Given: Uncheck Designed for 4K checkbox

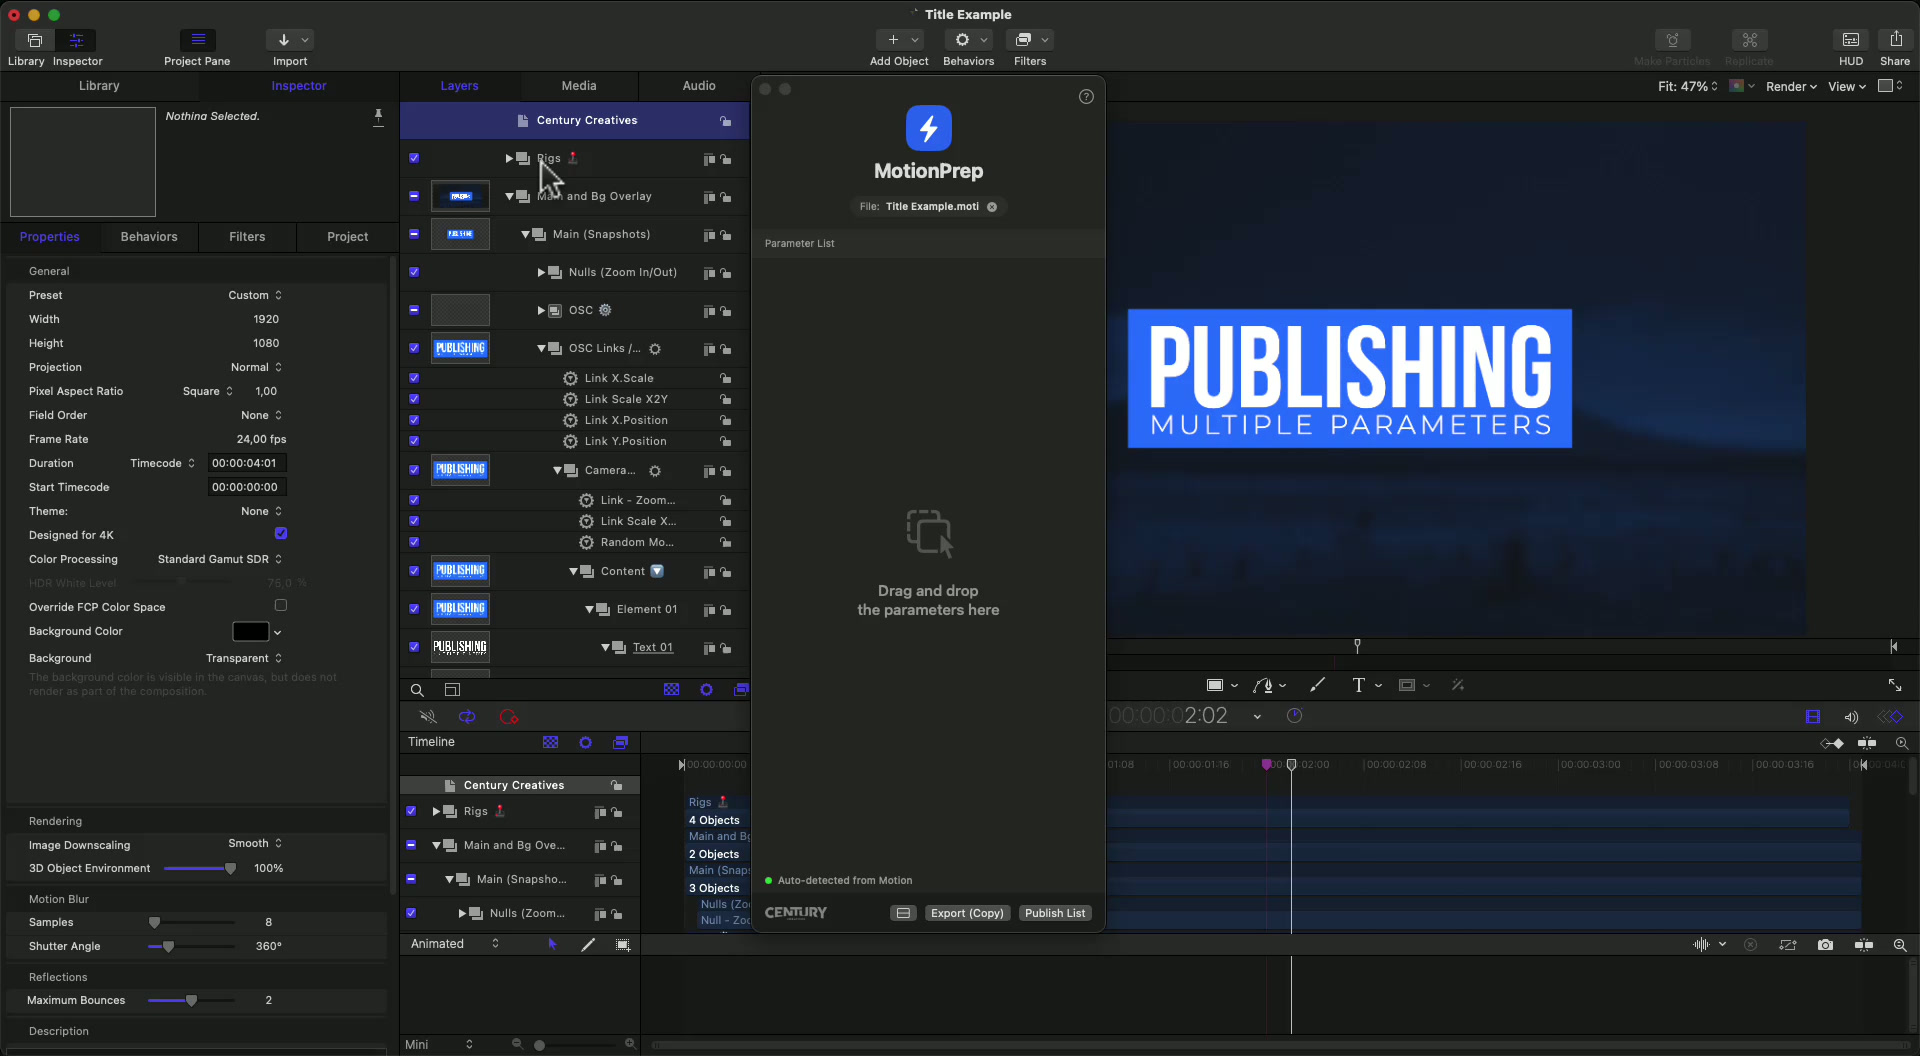Looking at the screenshot, I should coord(281,534).
